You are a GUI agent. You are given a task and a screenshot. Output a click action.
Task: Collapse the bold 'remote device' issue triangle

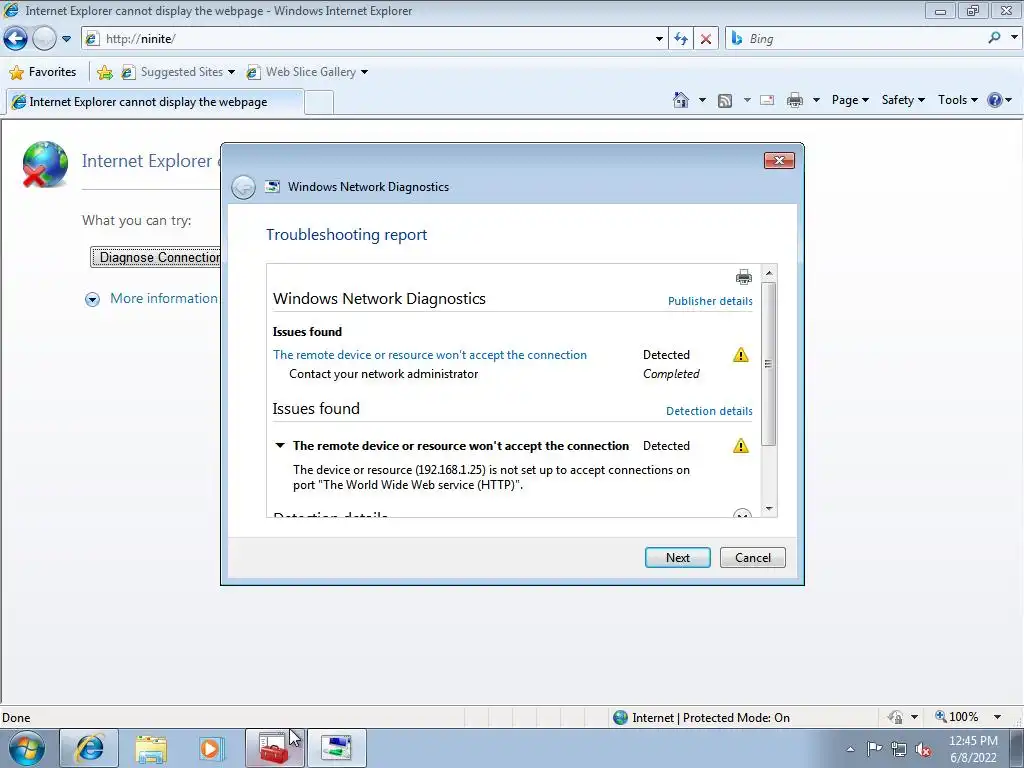[280, 445]
